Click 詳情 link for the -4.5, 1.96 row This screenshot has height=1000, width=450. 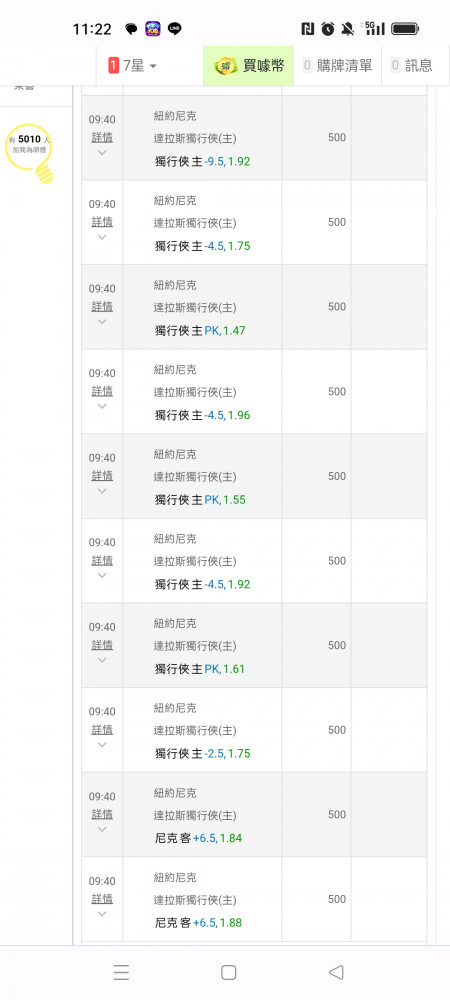[x=102, y=391]
